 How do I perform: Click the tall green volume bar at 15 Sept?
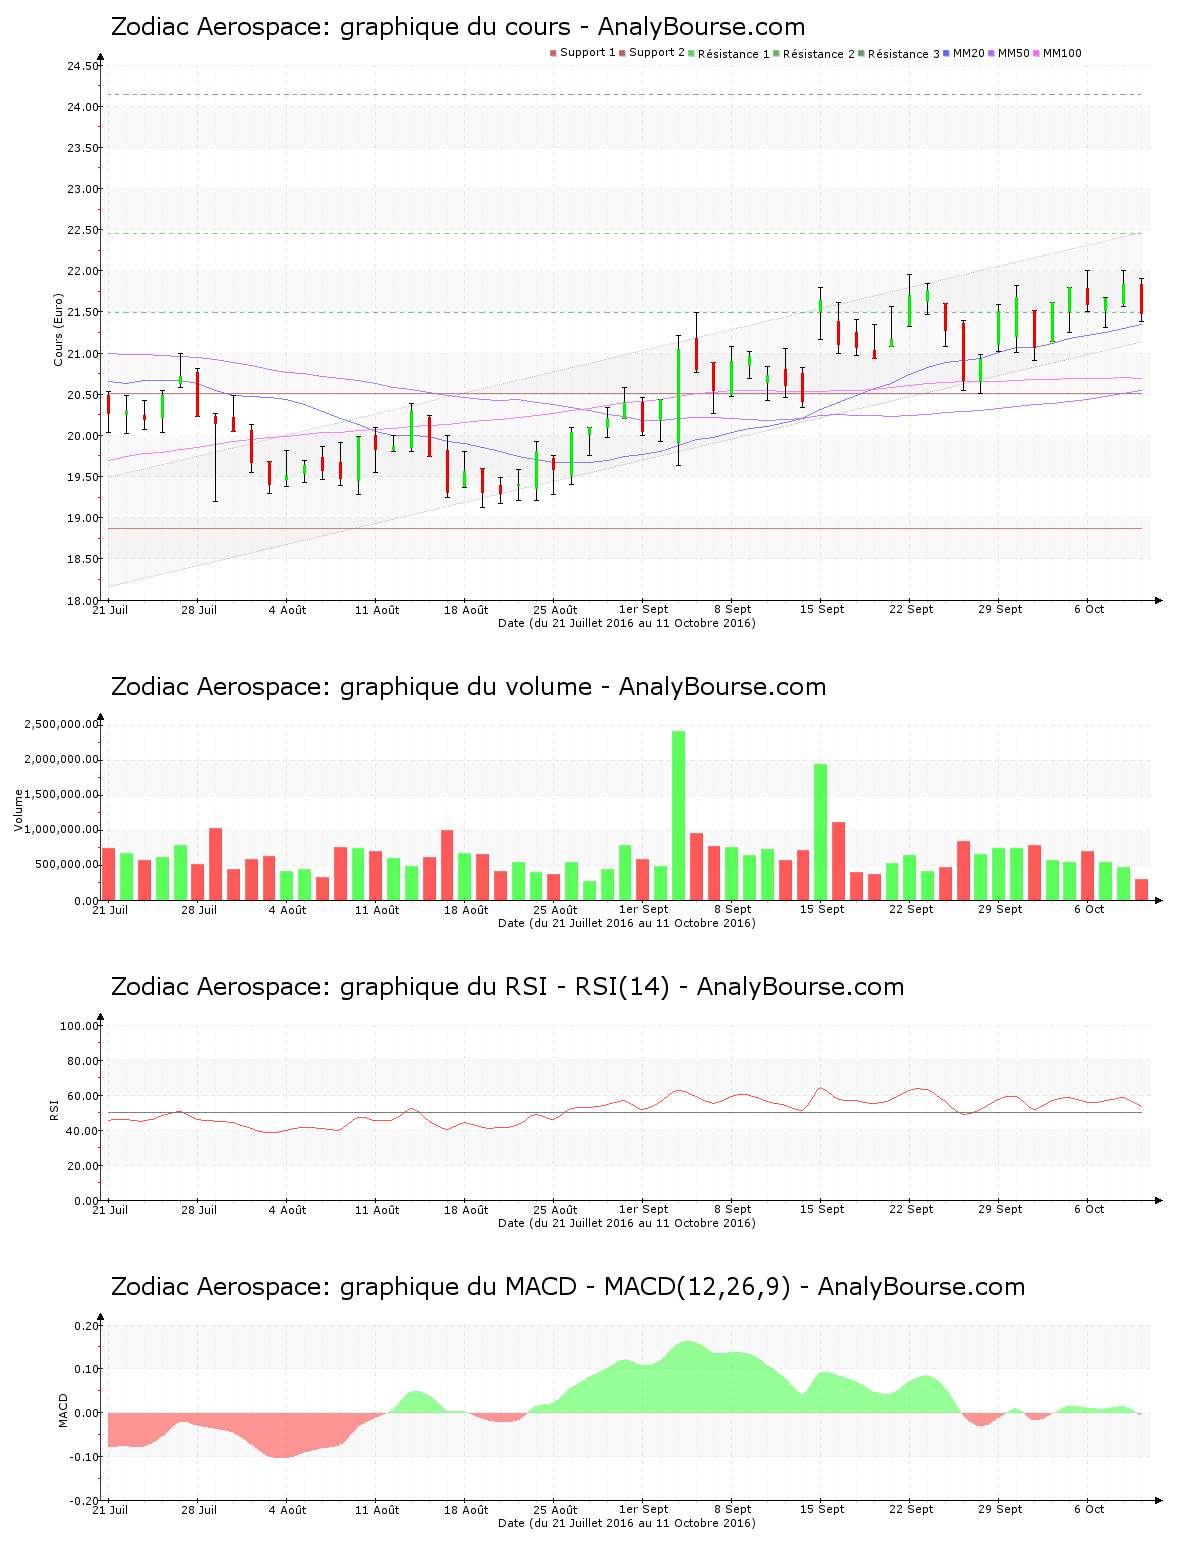pos(821,832)
